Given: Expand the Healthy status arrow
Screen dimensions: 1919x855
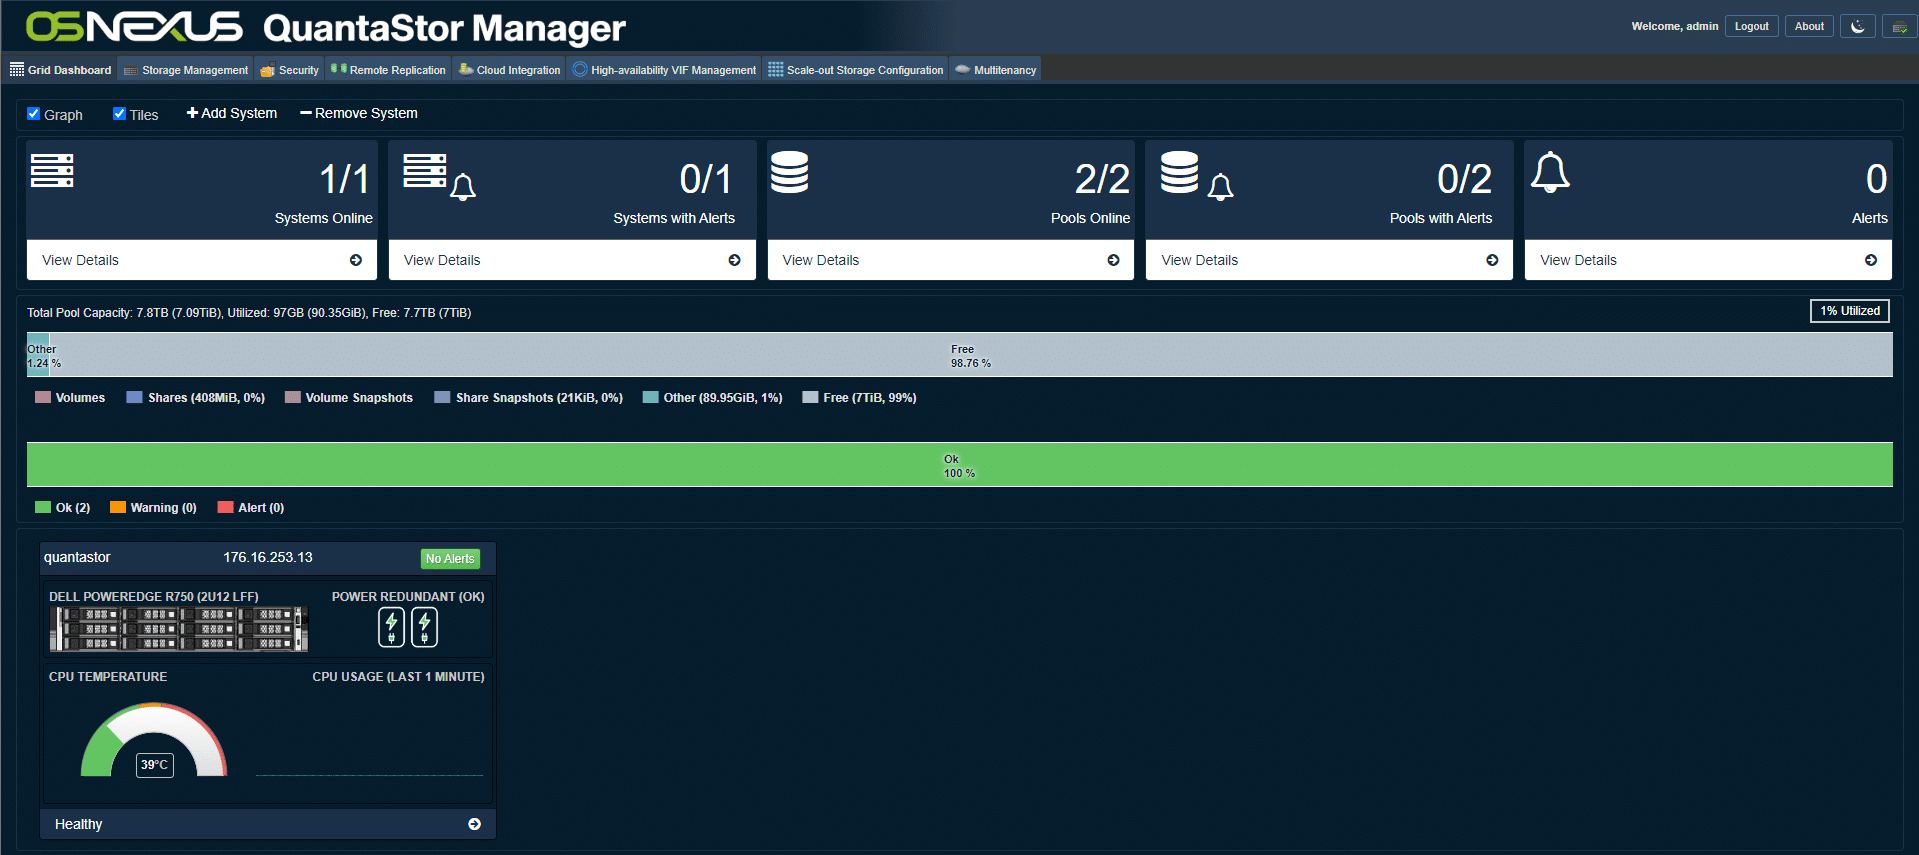Looking at the screenshot, I should 474,824.
